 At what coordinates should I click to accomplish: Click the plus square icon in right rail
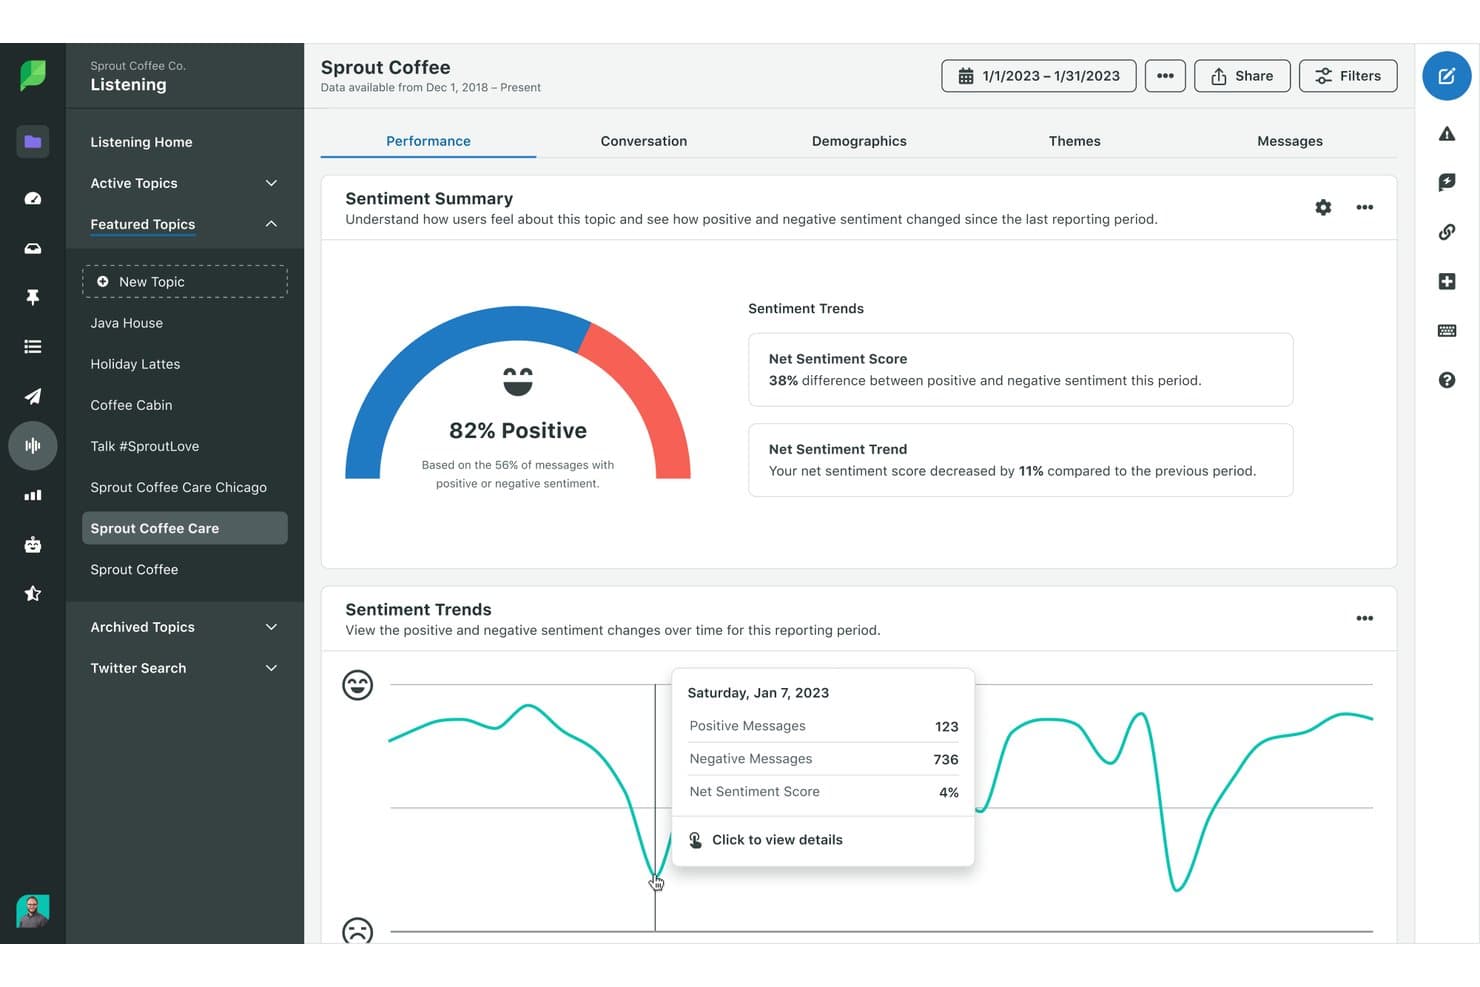pos(1446,281)
